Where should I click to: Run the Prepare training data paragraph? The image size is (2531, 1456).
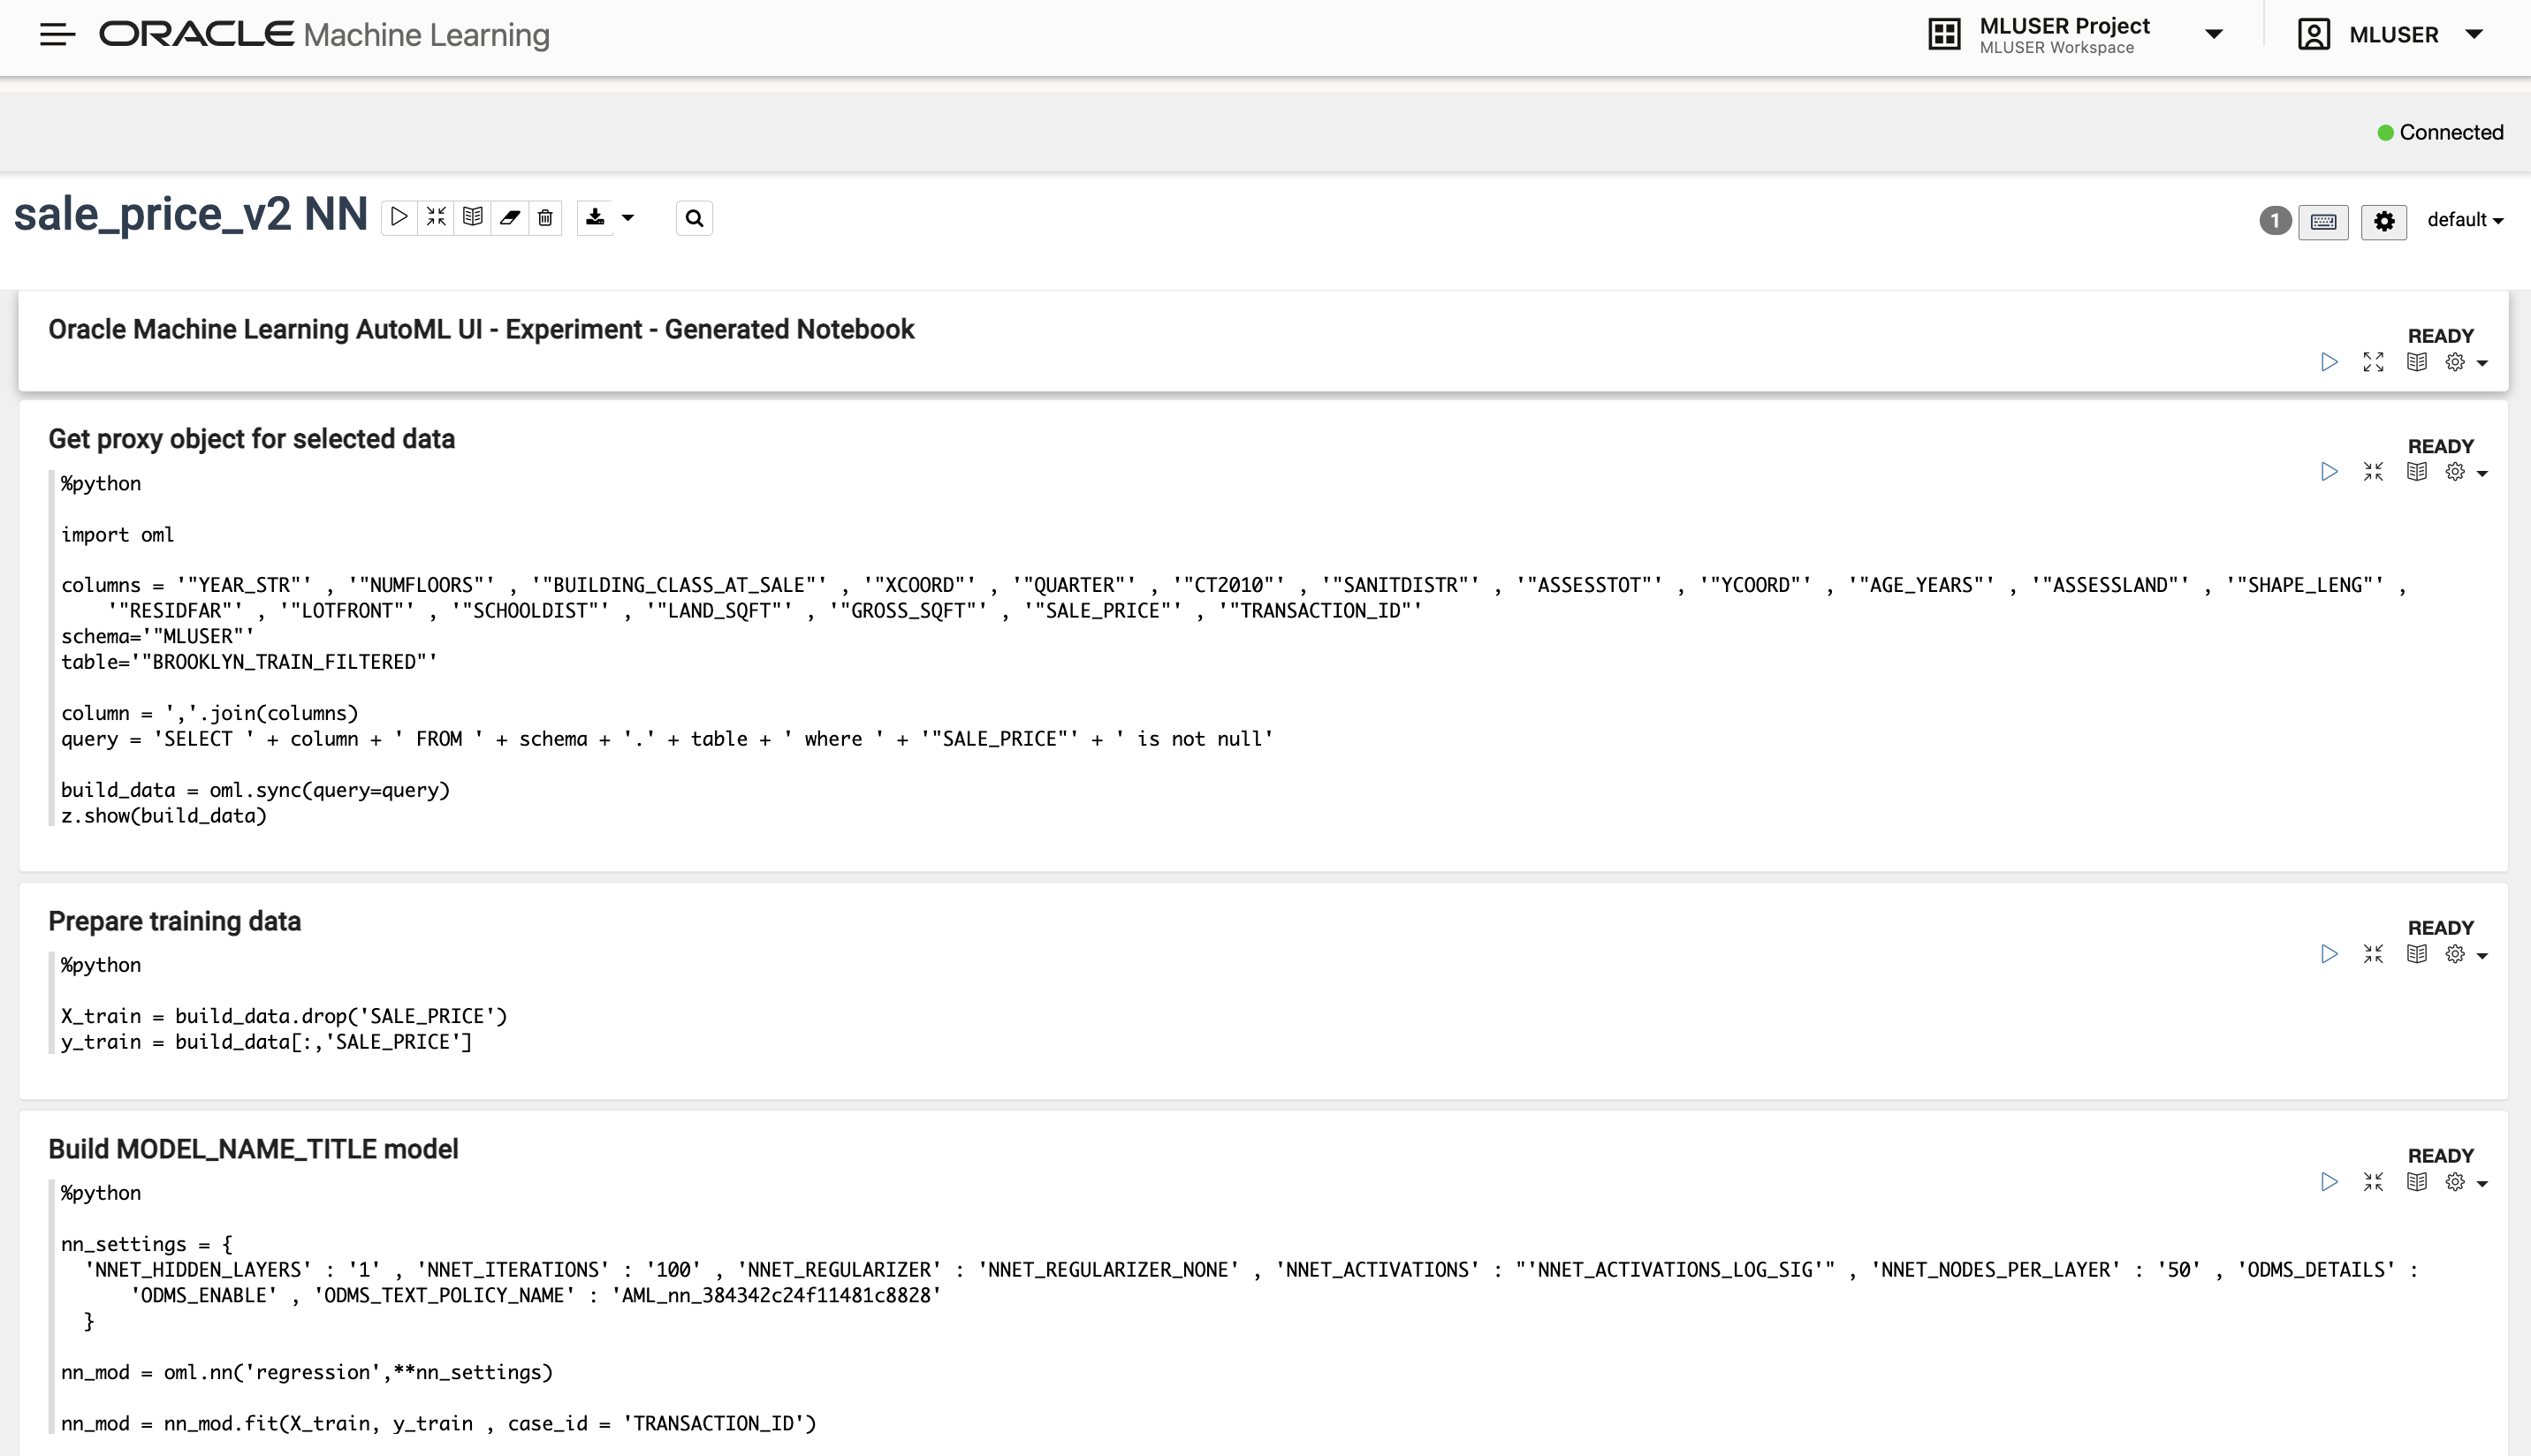click(x=2329, y=954)
